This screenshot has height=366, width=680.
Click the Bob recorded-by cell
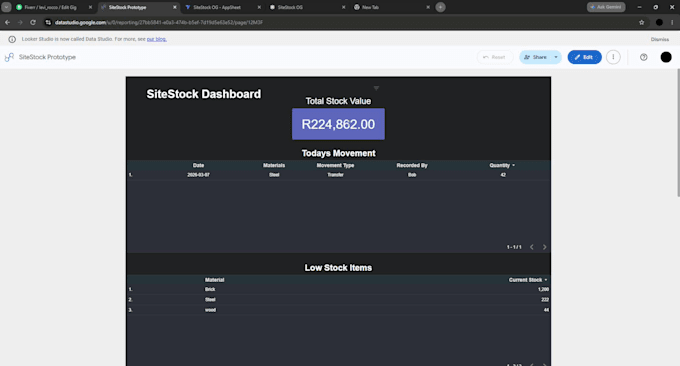(412, 175)
